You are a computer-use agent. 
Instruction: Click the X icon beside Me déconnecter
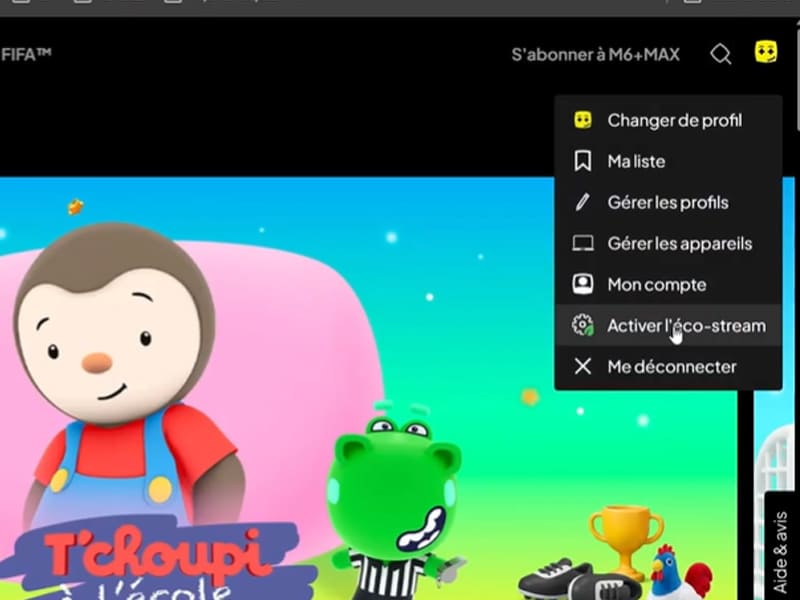pos(583,366)
